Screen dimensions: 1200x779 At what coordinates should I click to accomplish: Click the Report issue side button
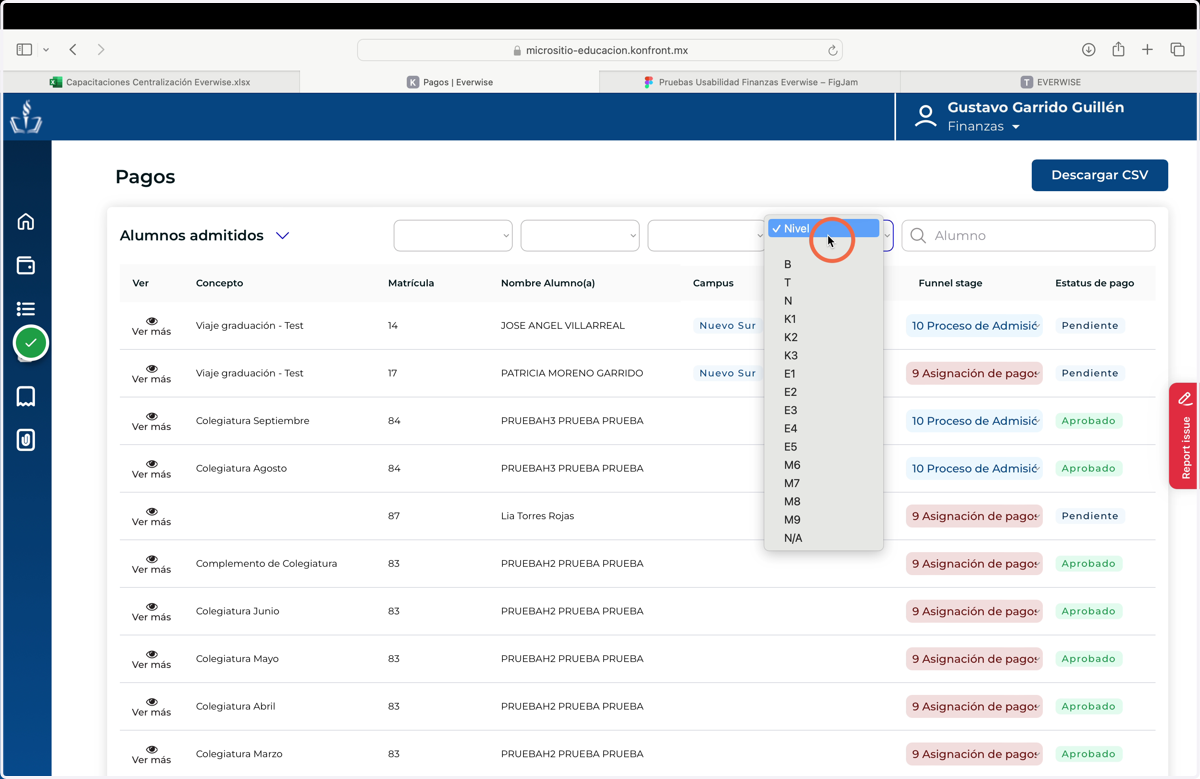[1184, 436]
